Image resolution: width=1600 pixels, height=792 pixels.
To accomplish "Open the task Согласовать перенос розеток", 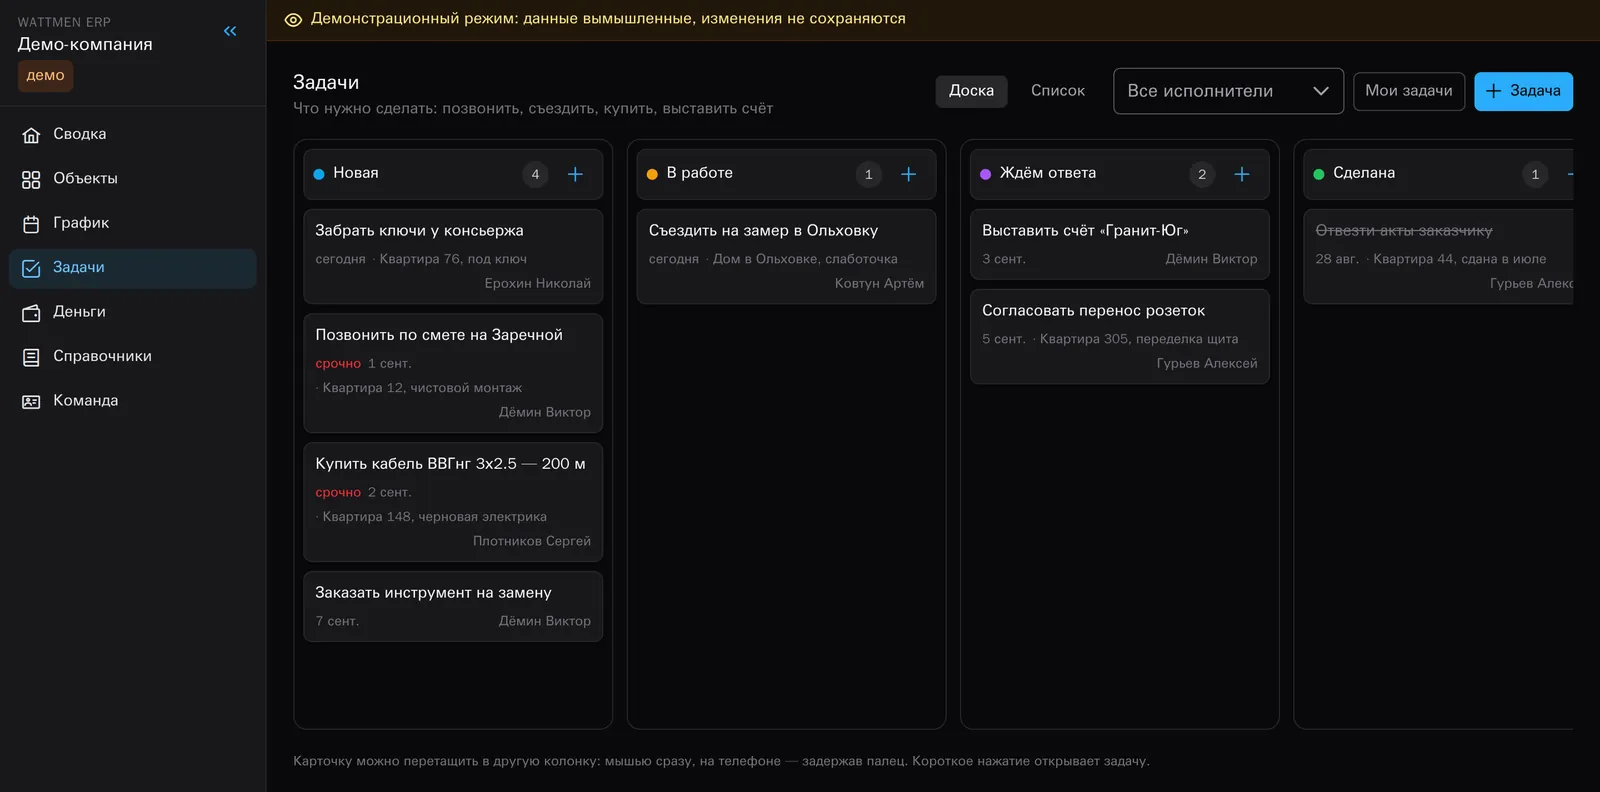I will click(1120, 336).
